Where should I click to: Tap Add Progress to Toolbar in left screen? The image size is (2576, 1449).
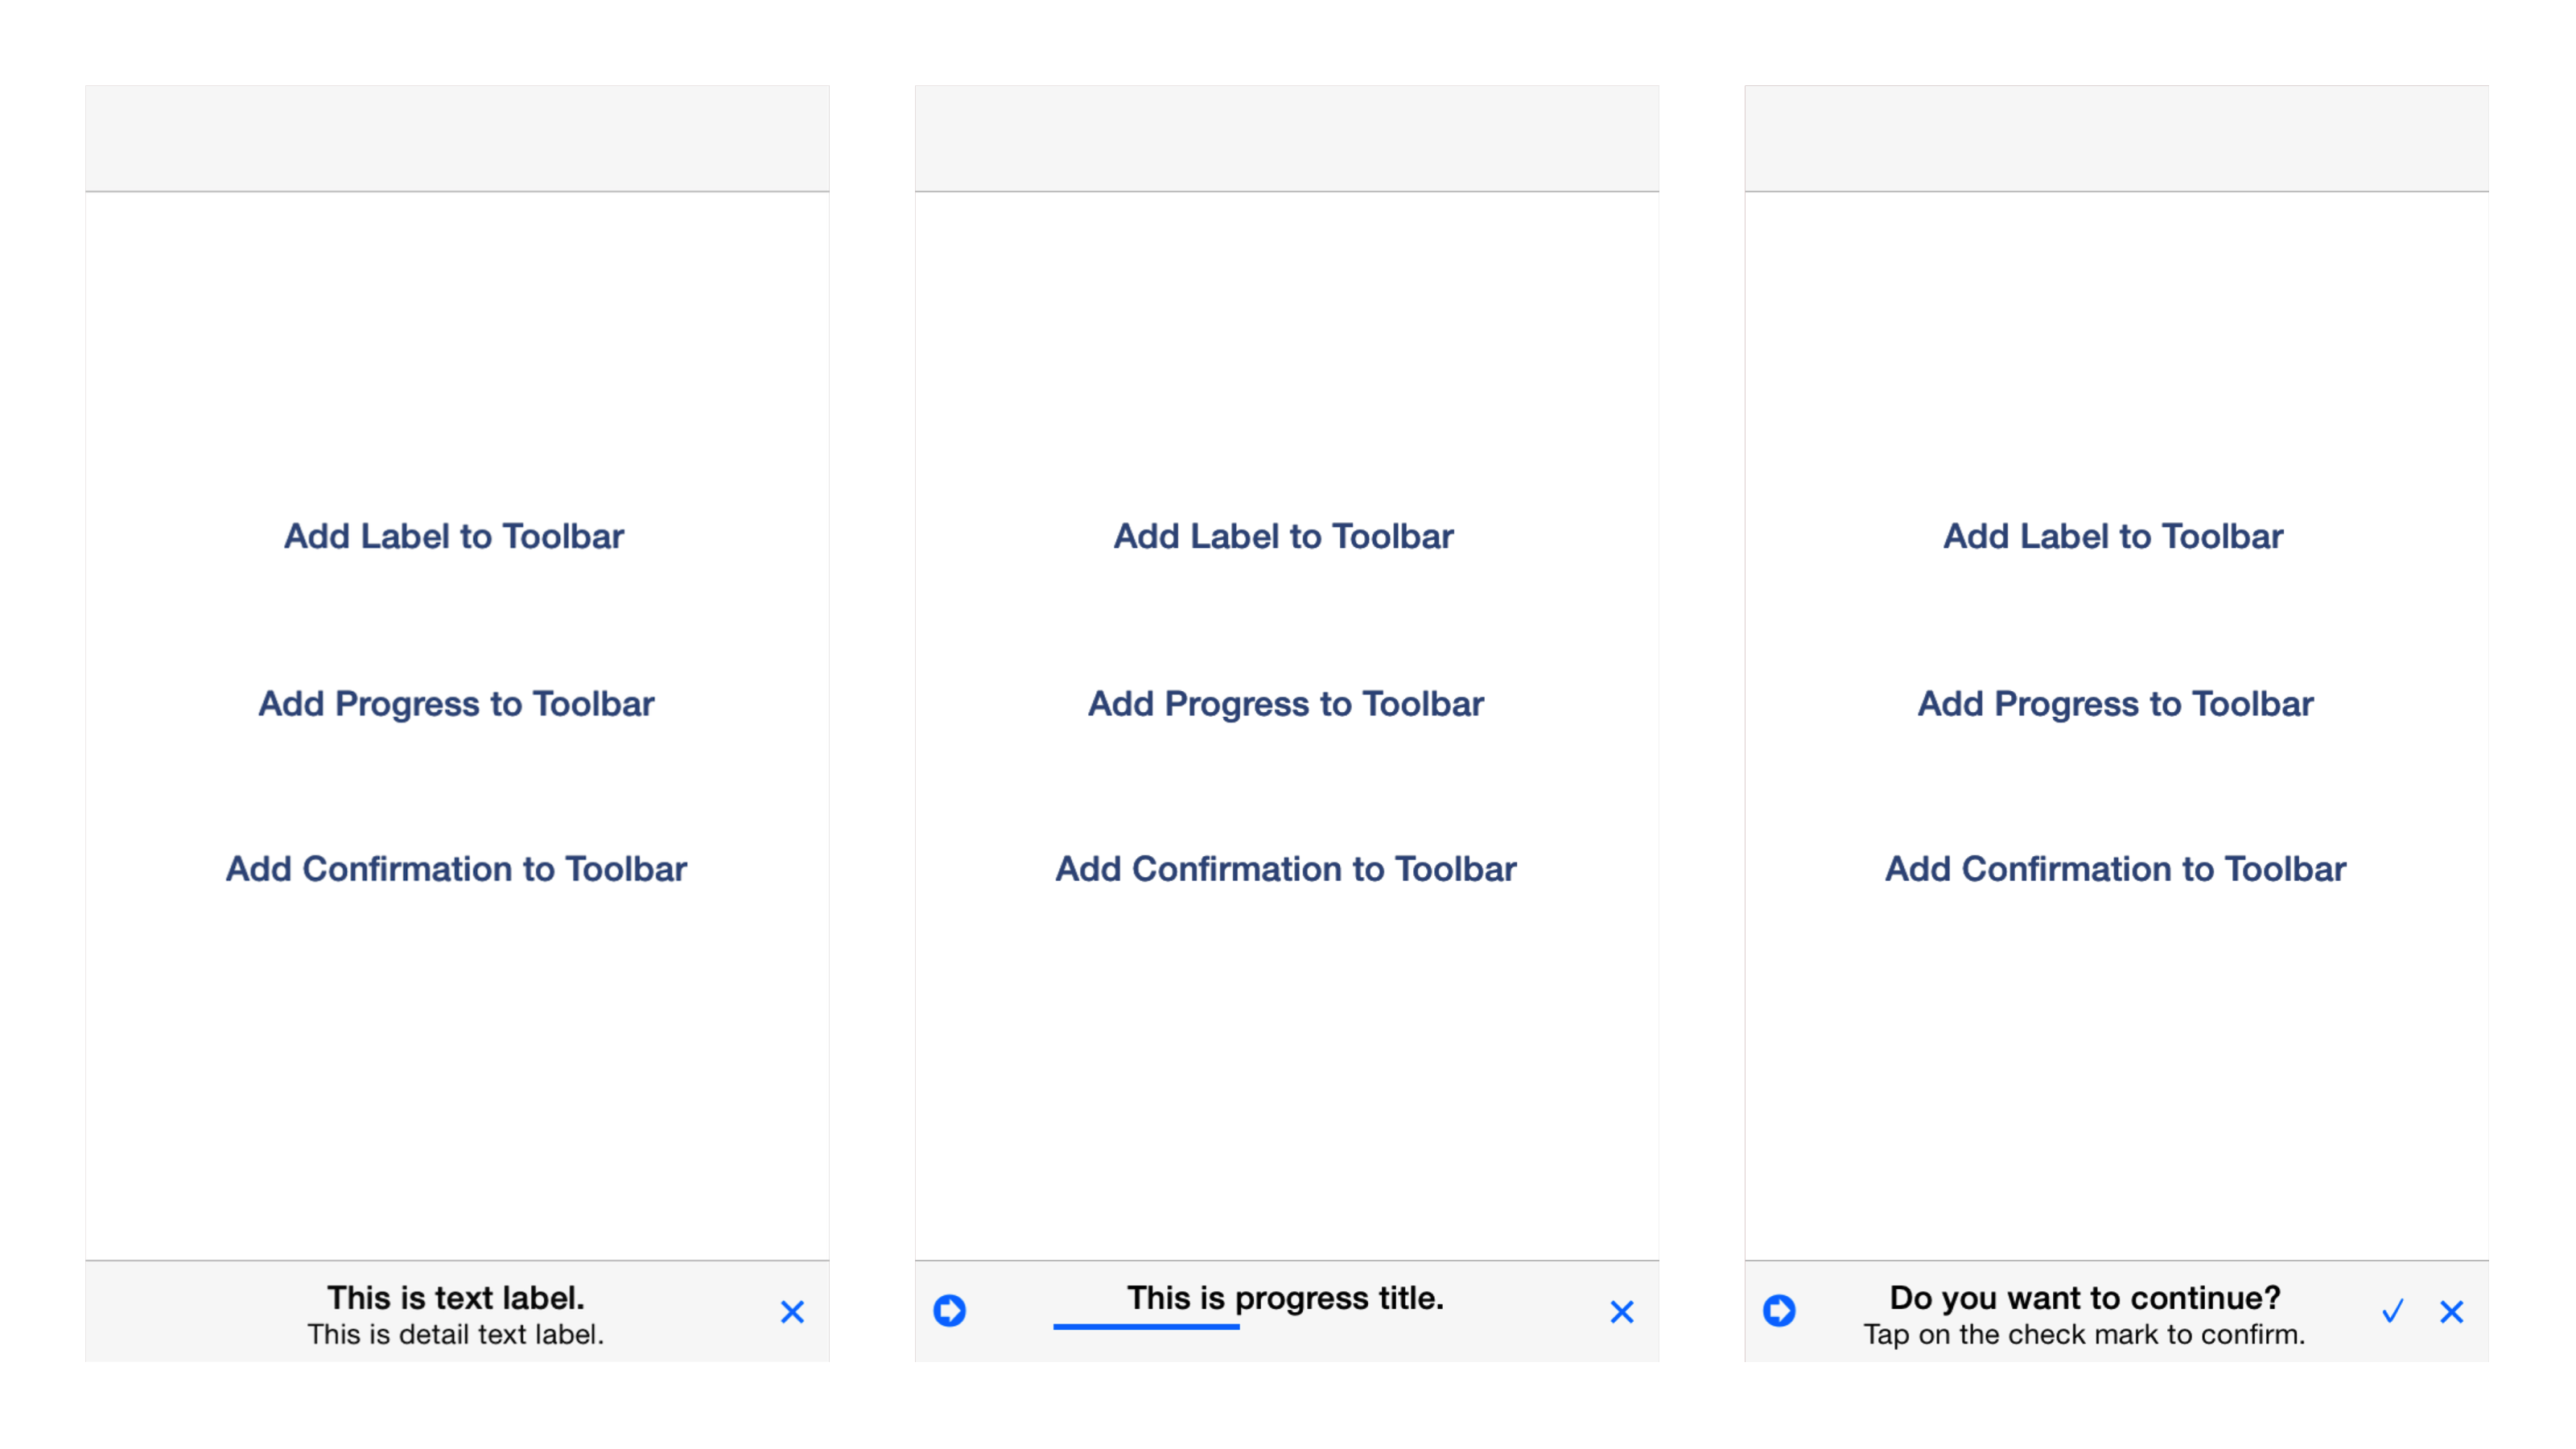456,704
